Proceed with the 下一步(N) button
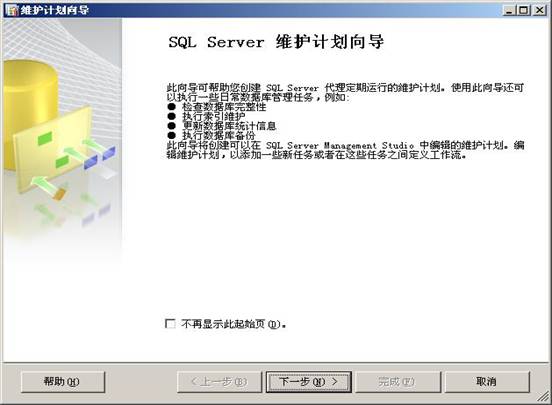This screenshot has width=552, height=405. pos(309,382)
